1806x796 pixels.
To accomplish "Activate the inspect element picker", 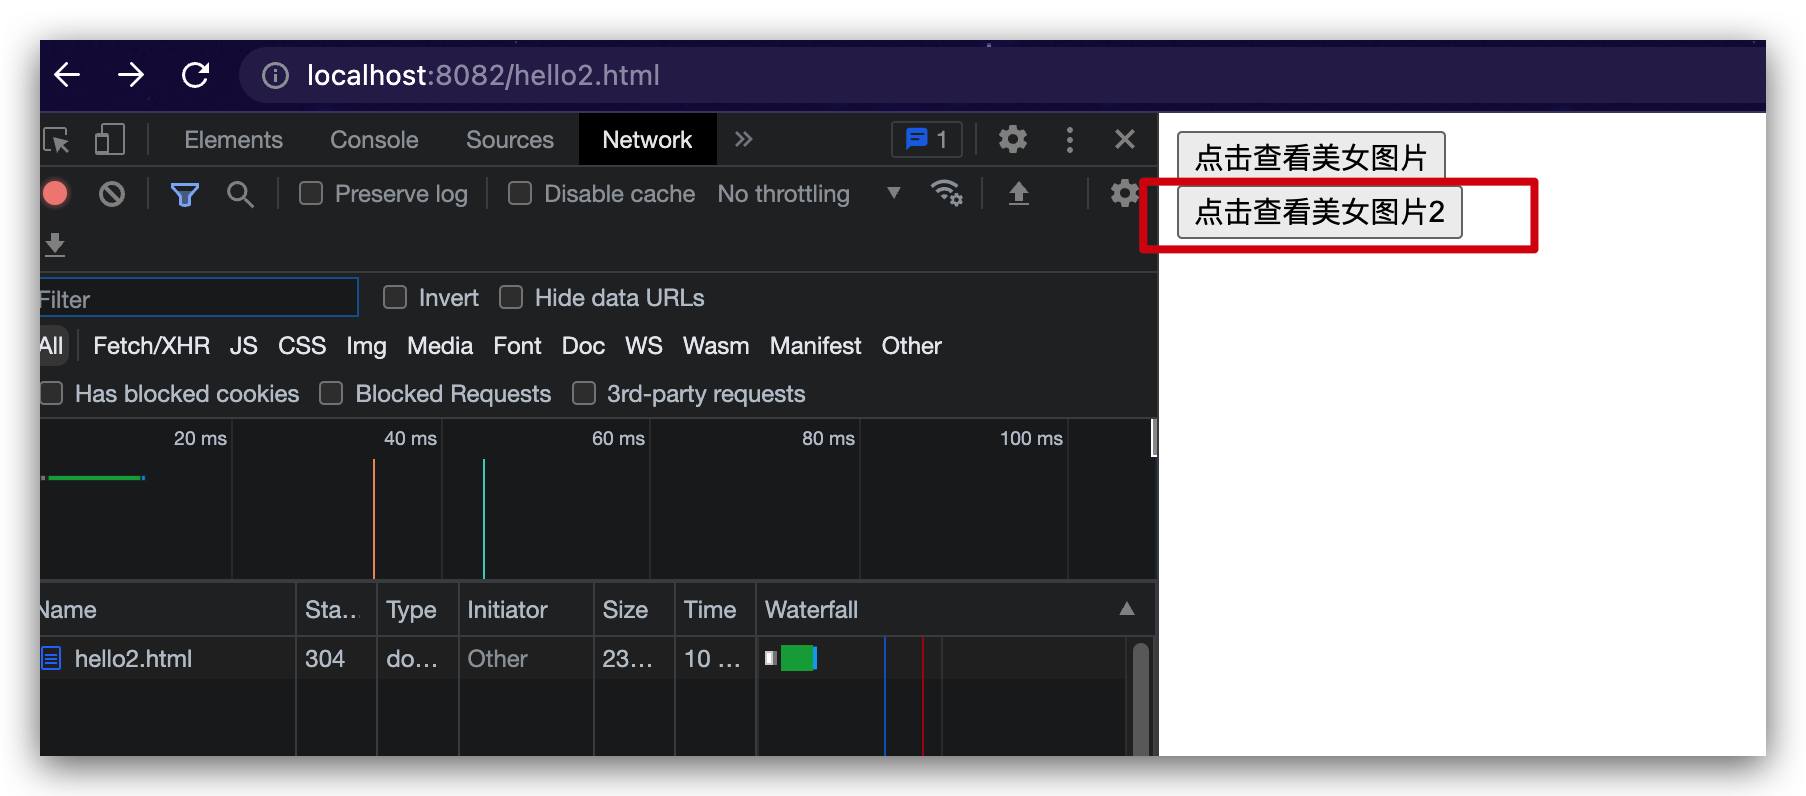I will point(56,140).
